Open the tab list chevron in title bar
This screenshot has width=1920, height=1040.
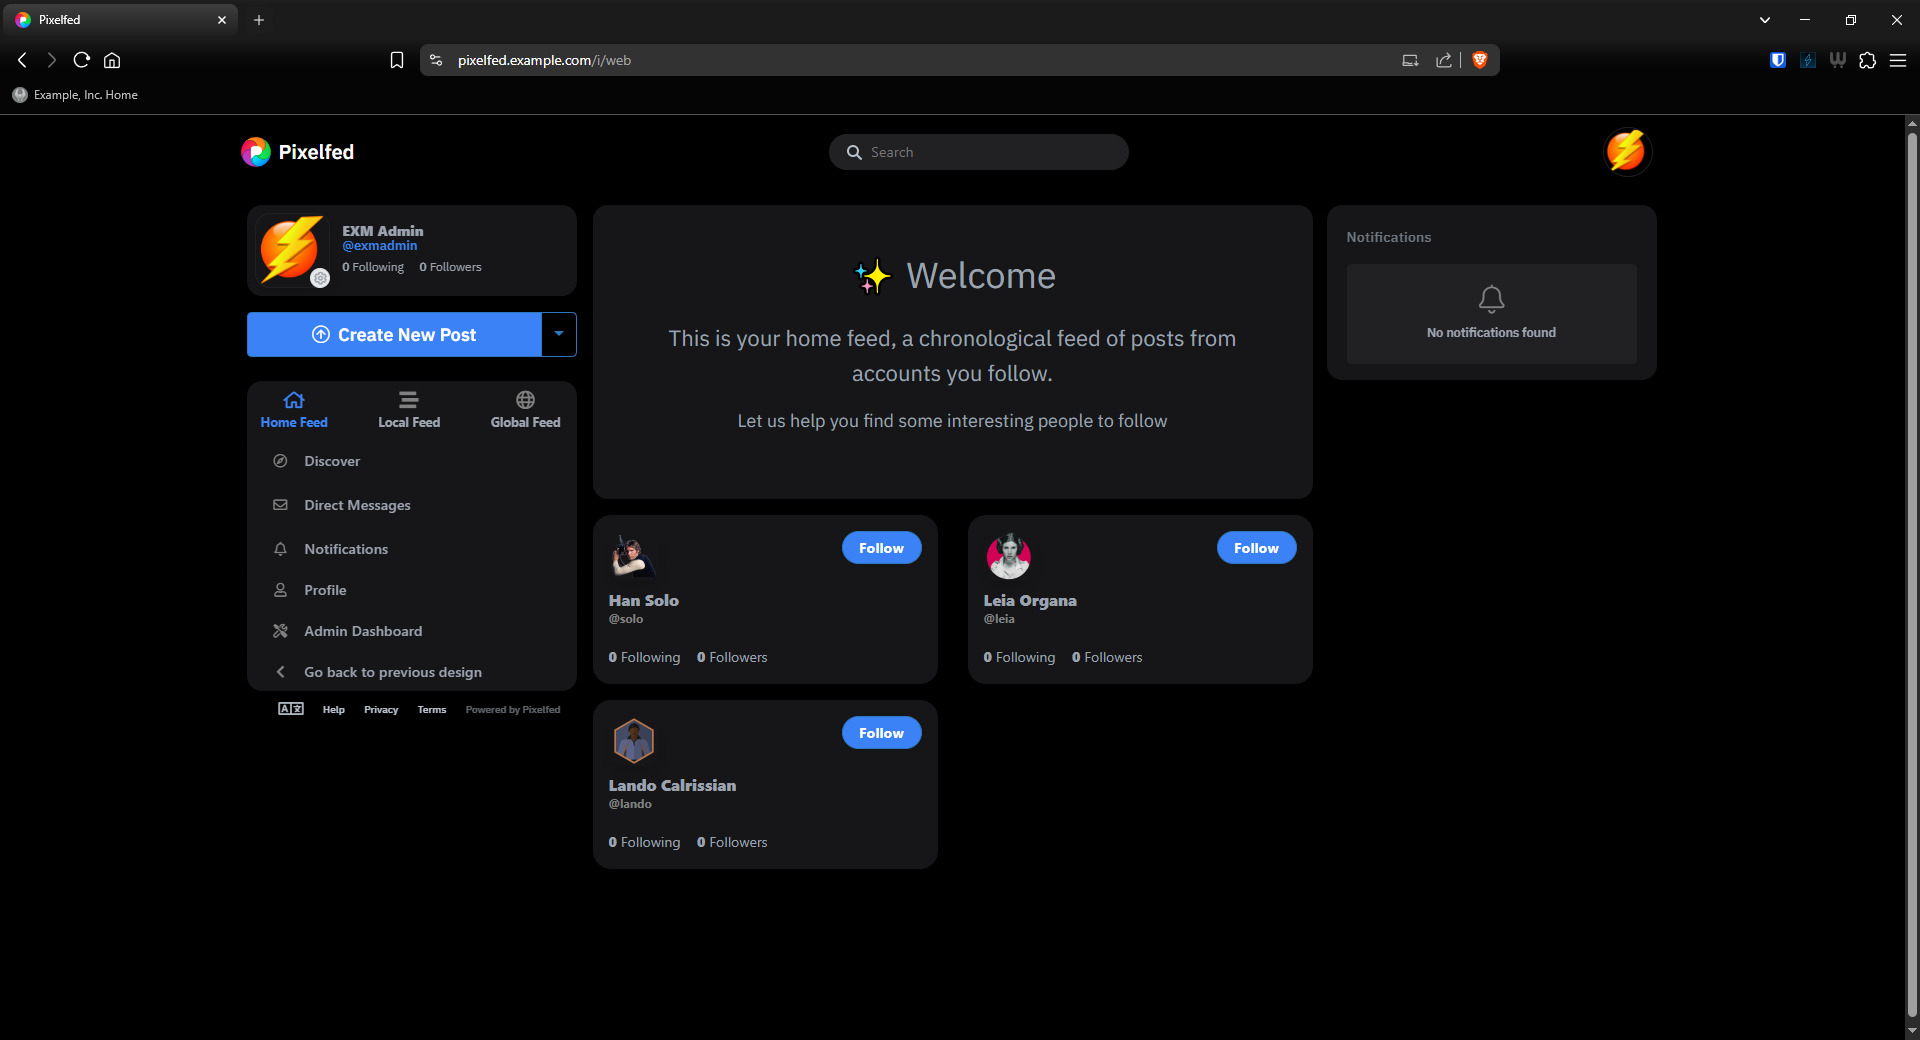[x=1765, y=20]
